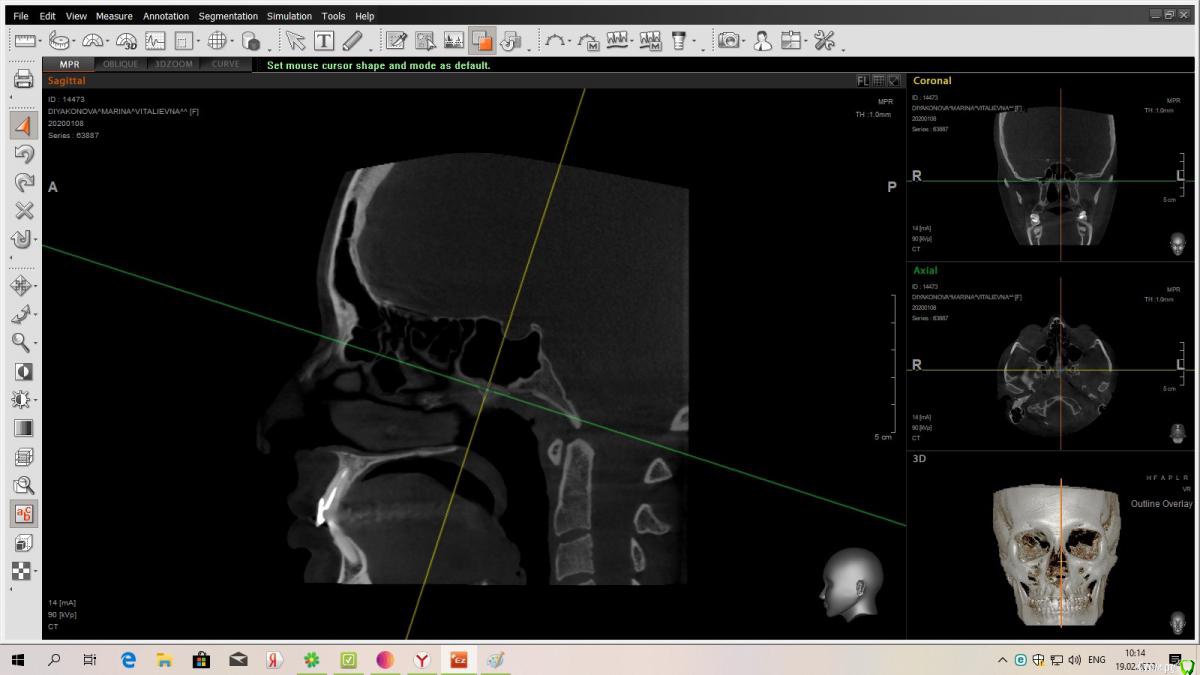Click the angle protractor measurement tool
This screenshot has height=675, width=1200.
pos(93,41)
